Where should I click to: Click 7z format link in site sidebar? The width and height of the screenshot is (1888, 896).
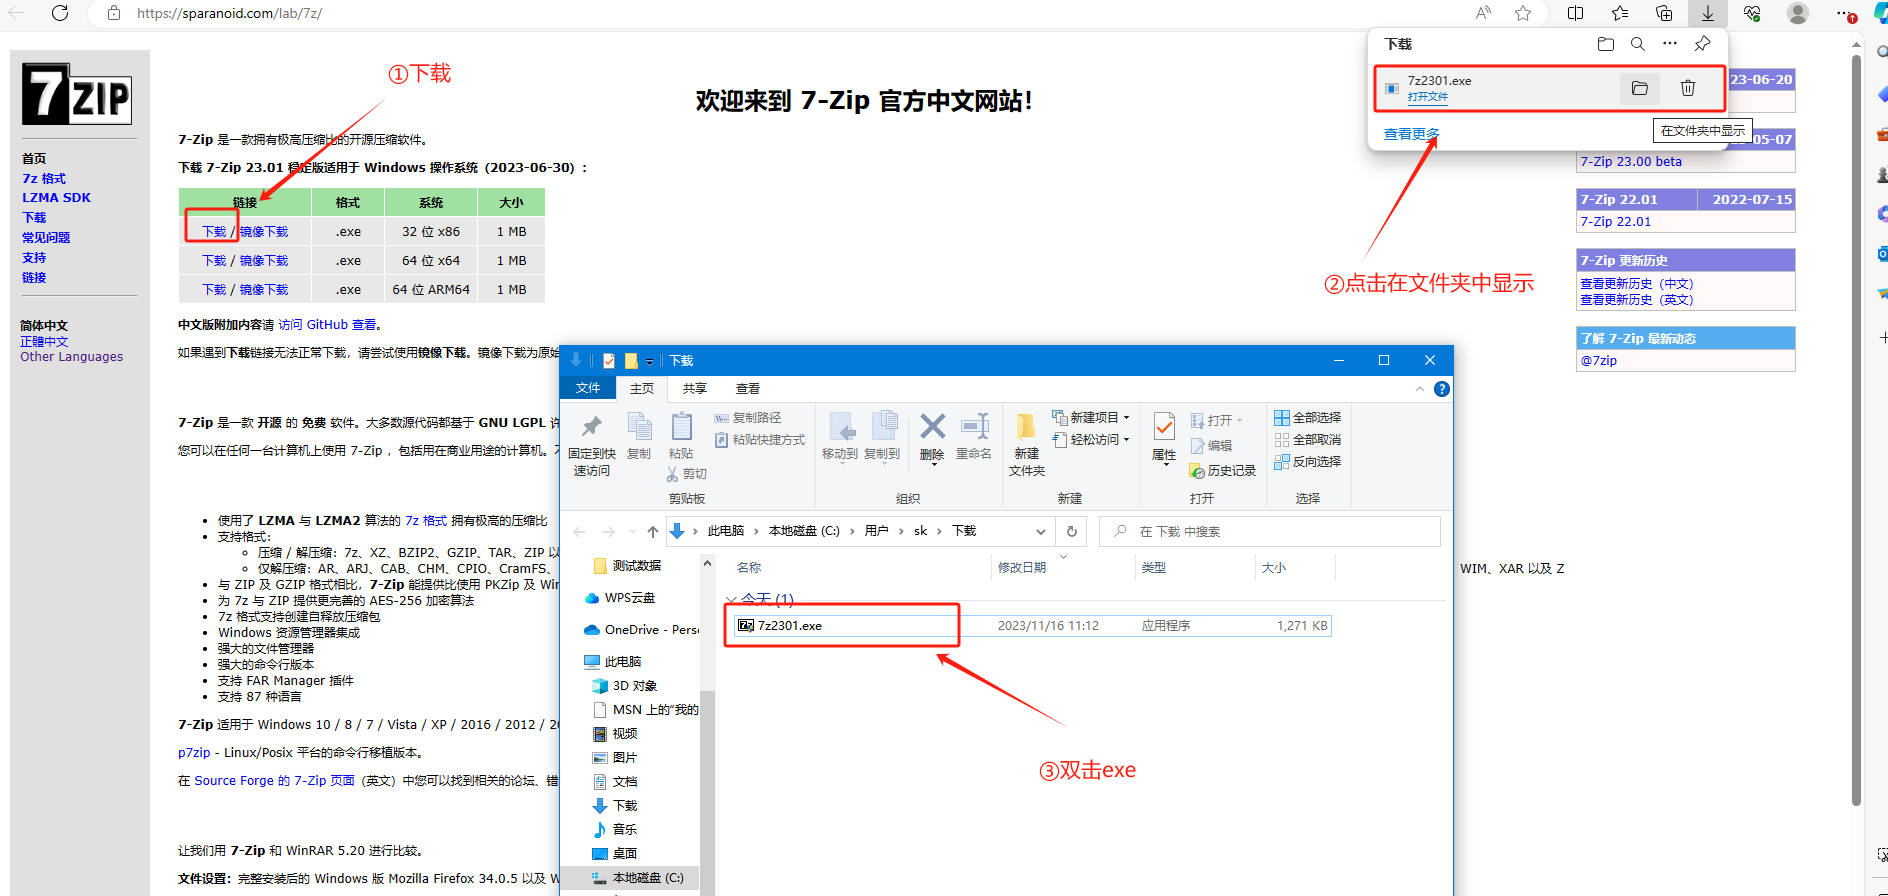(44, 179)
